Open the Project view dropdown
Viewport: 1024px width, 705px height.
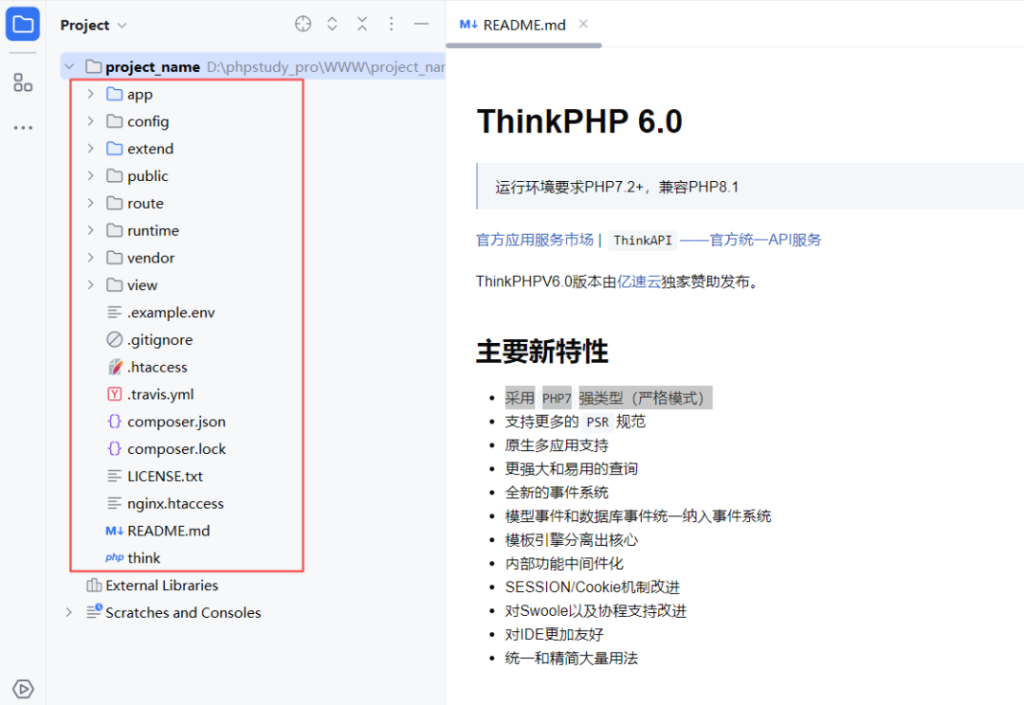tap(93, 25)
